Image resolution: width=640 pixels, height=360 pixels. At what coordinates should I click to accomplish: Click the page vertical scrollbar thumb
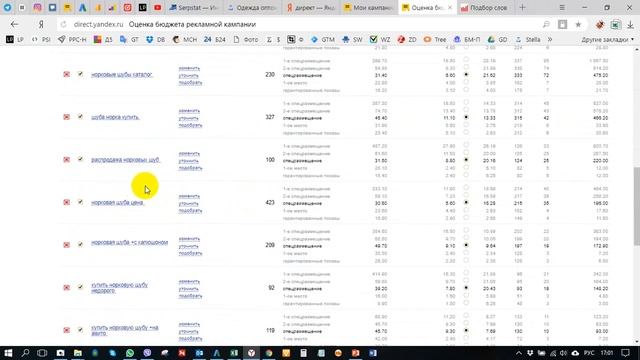pyautogui.click(x=637, y=206)
